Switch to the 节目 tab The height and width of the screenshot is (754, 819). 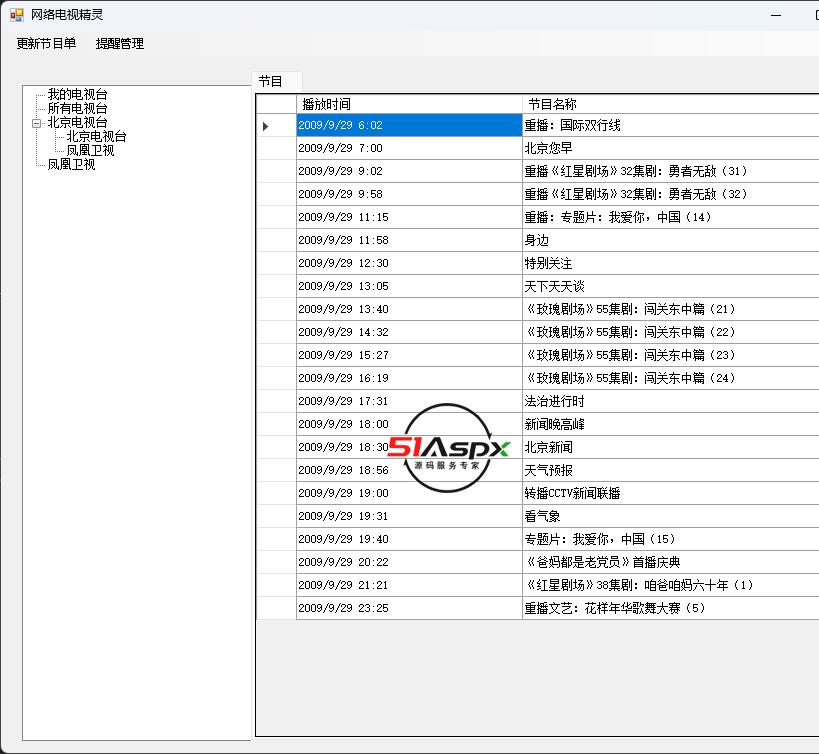click(x=271, y=82)
